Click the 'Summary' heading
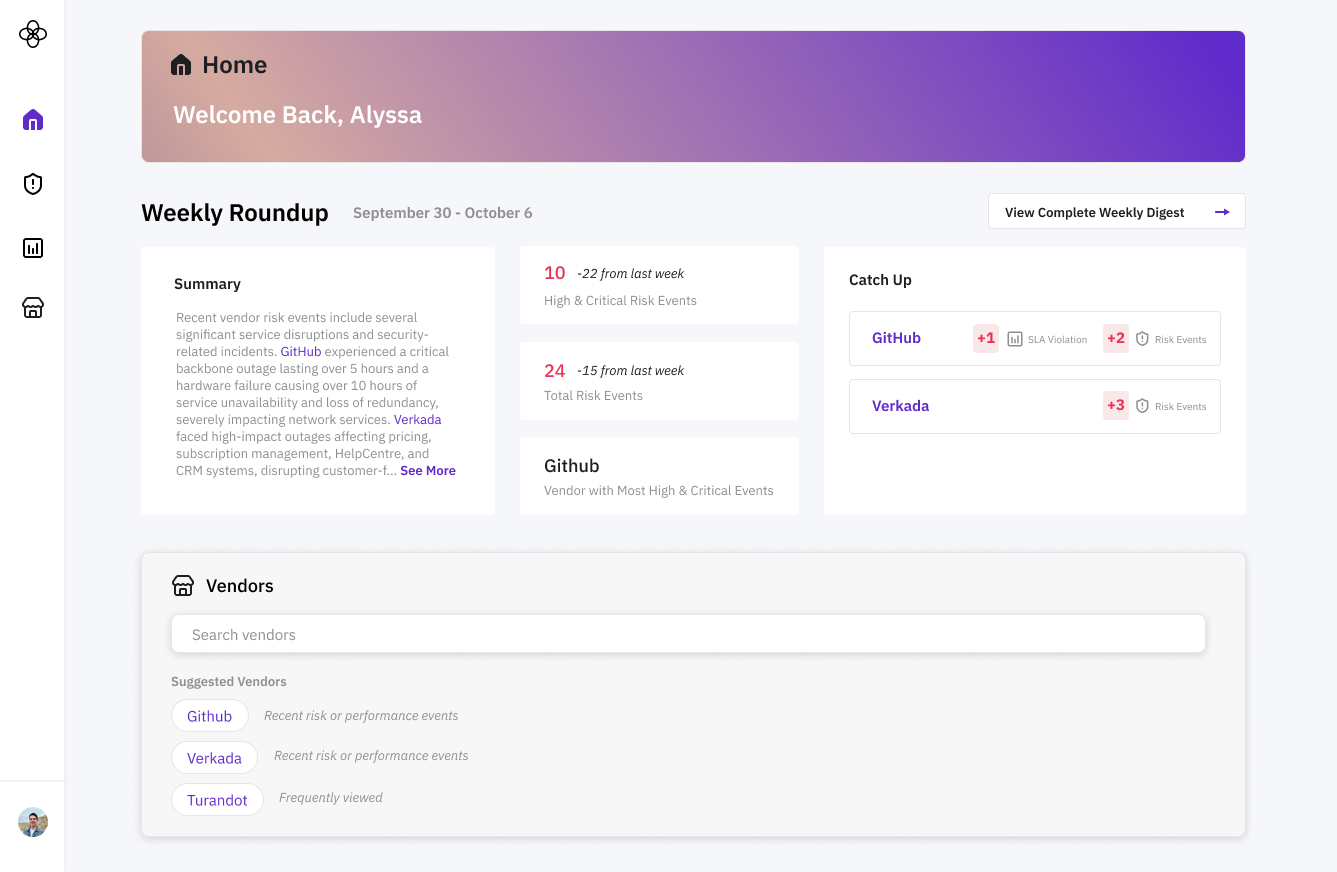1337x872 pixels. pos(207,284)
